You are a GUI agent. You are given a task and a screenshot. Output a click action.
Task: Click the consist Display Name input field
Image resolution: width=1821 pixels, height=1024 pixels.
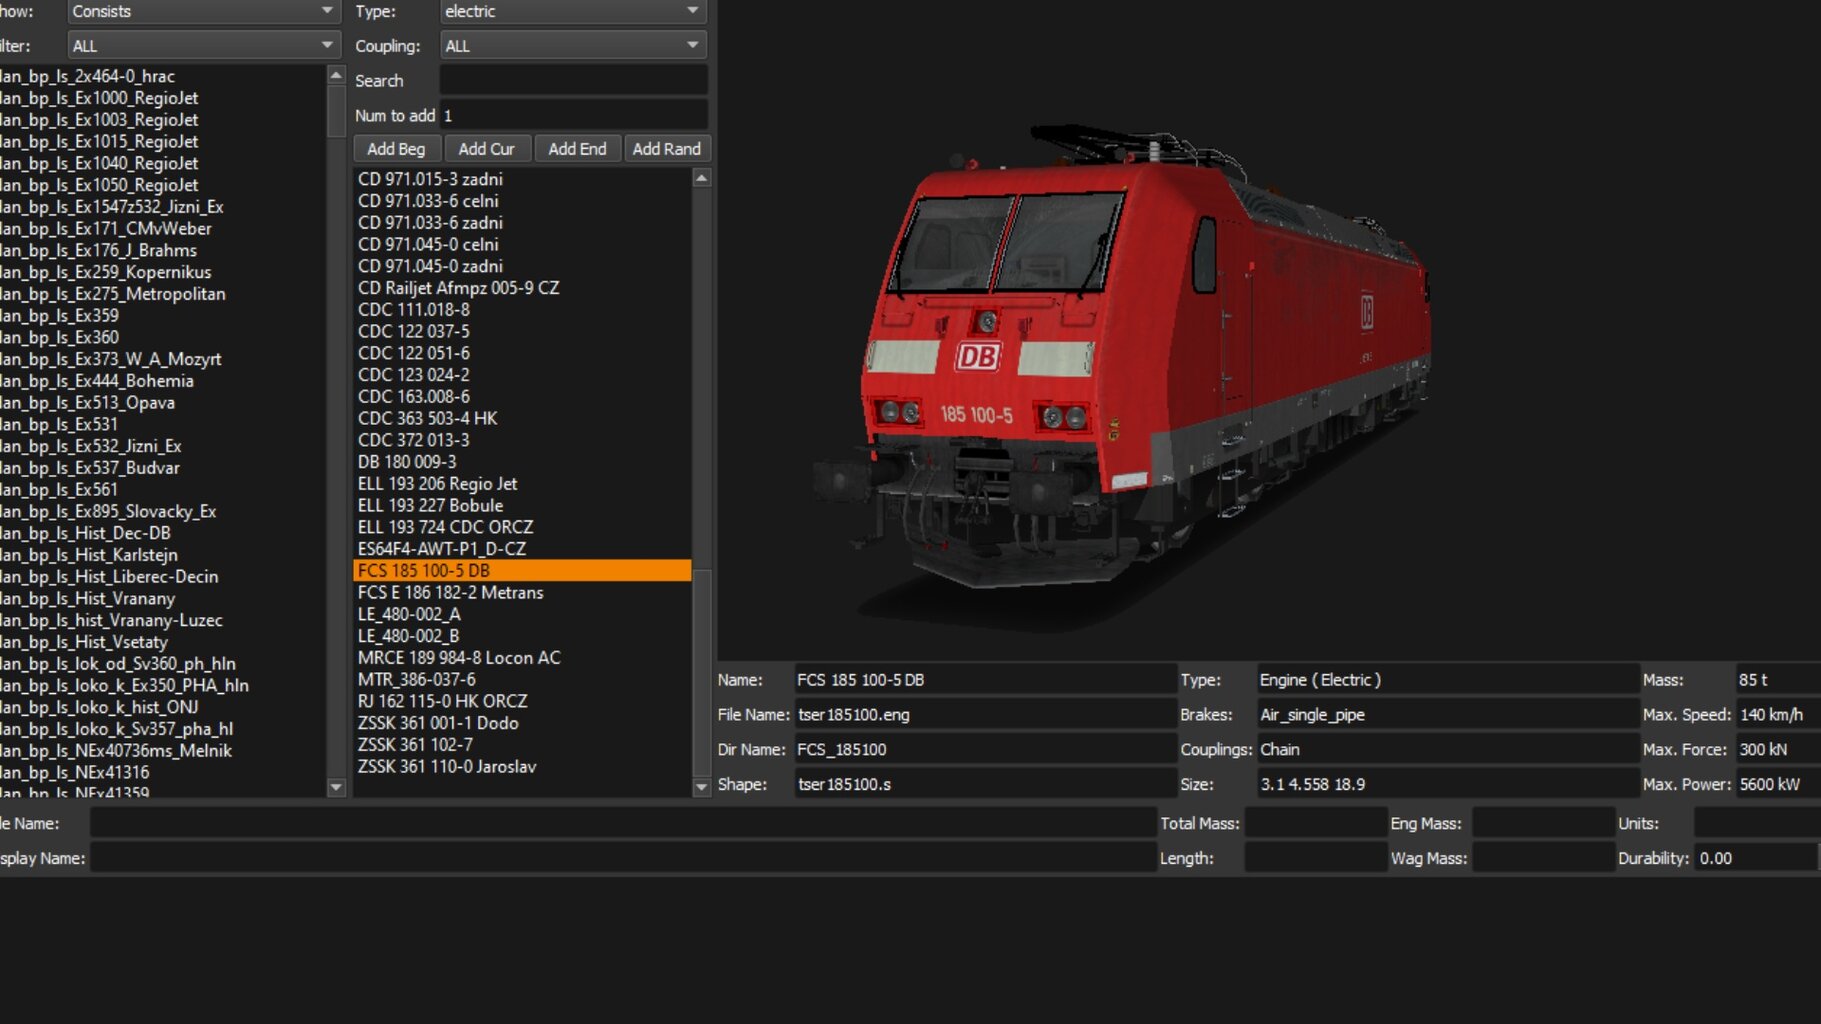[x=623, y=858]
